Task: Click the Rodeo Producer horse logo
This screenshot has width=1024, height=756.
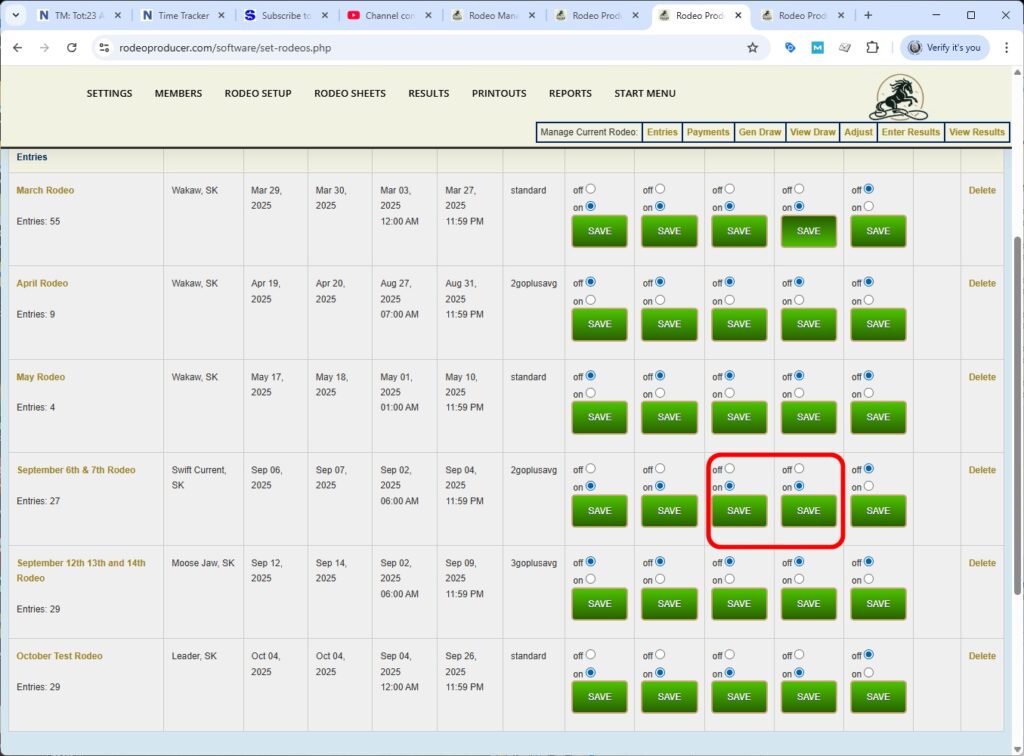Action: tap(897, 96)
